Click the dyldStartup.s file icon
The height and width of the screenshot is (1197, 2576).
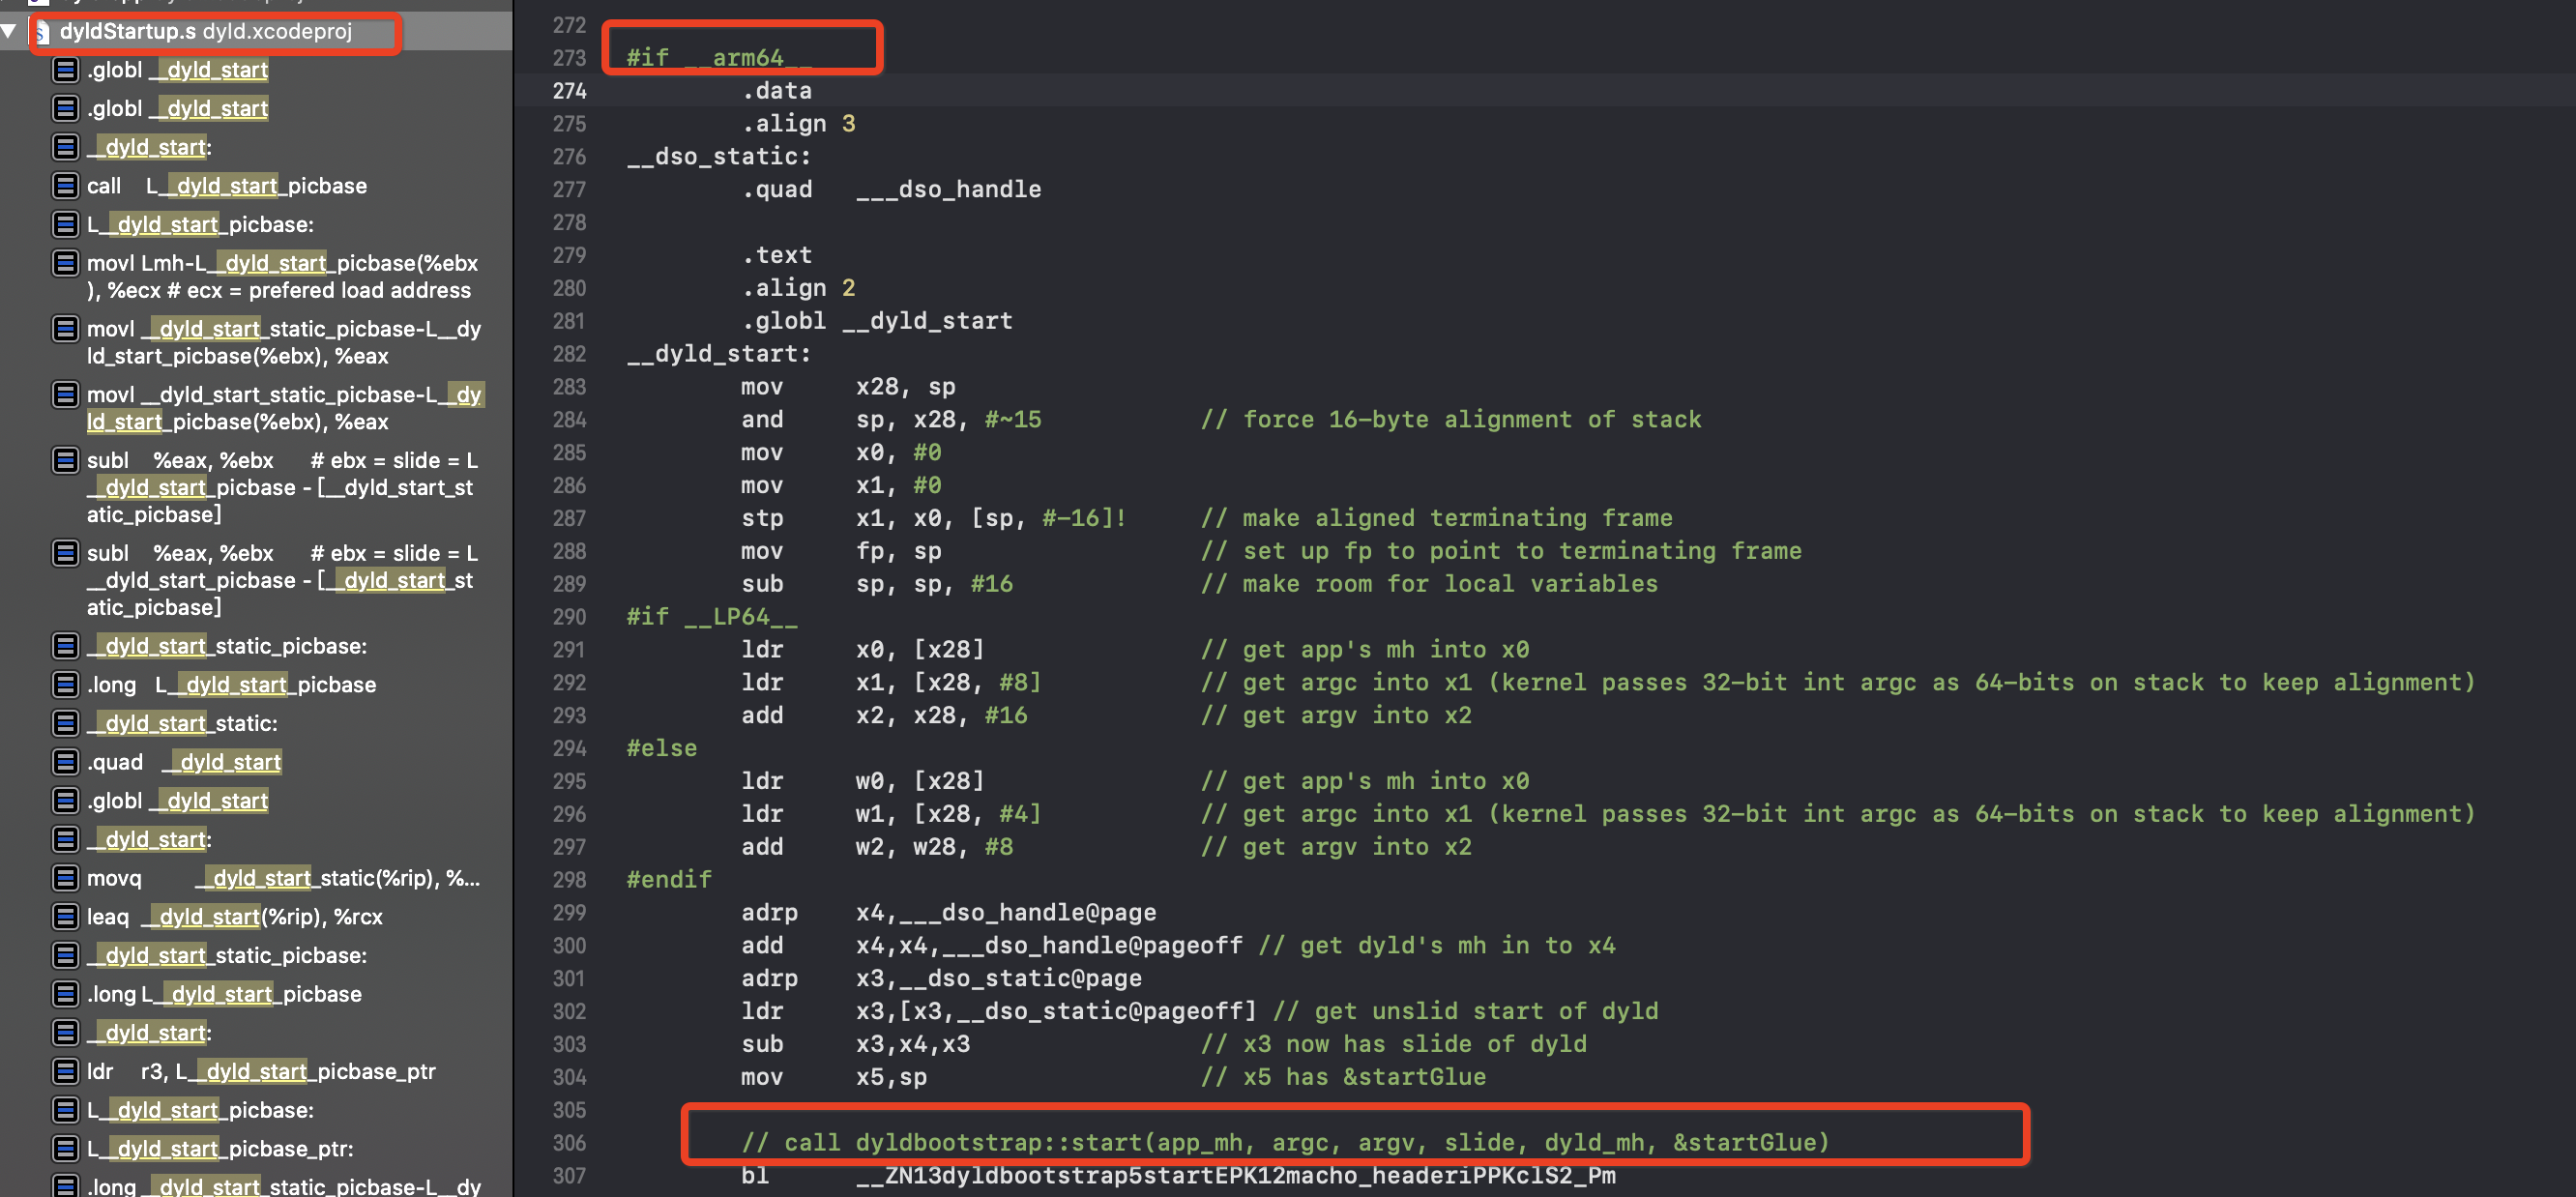point(43,32)
